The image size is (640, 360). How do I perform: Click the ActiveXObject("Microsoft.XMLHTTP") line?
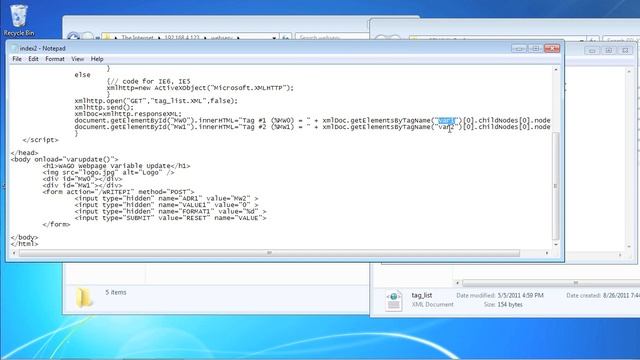click(x=200, y=88)
